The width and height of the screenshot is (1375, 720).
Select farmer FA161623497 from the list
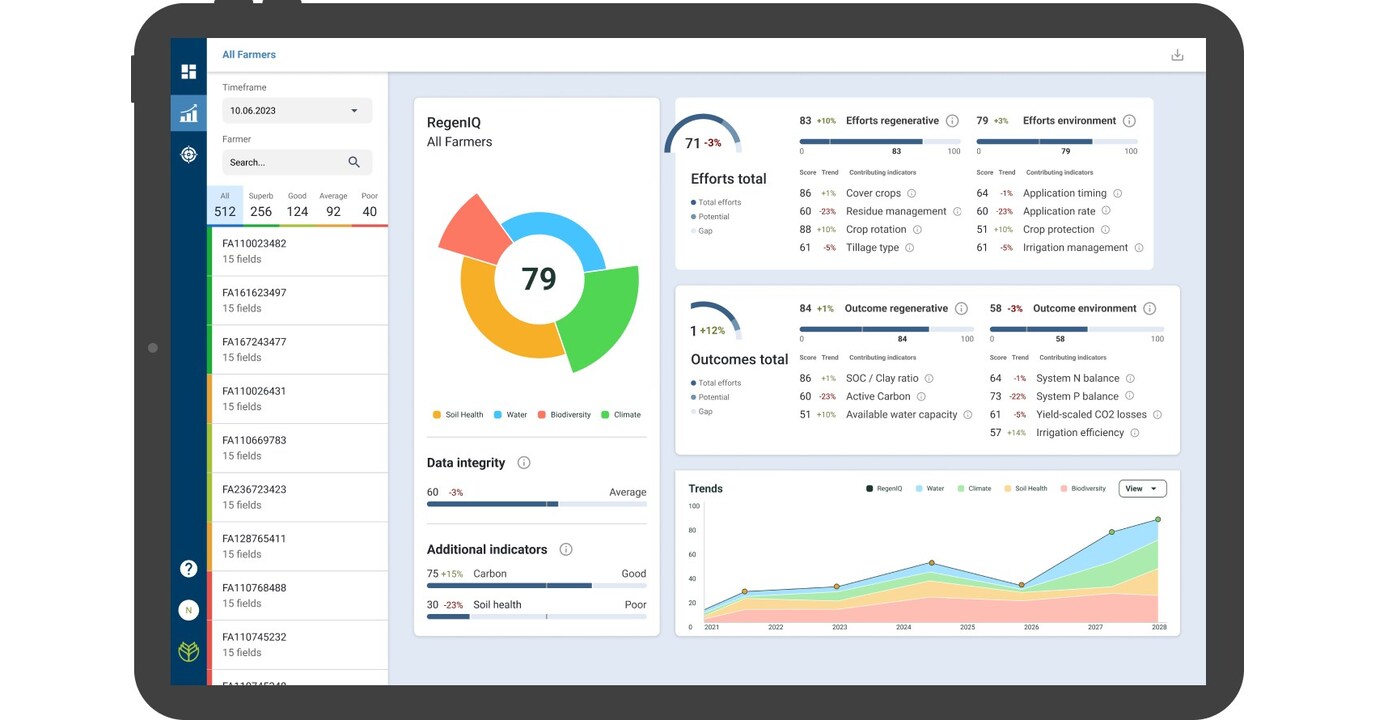298,300
